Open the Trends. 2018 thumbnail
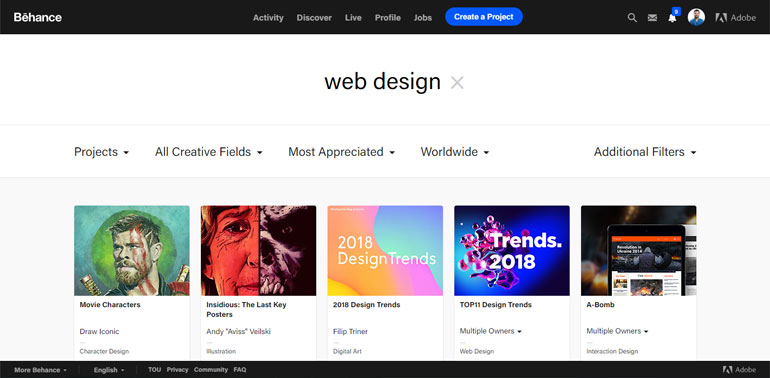 (512, 250)
